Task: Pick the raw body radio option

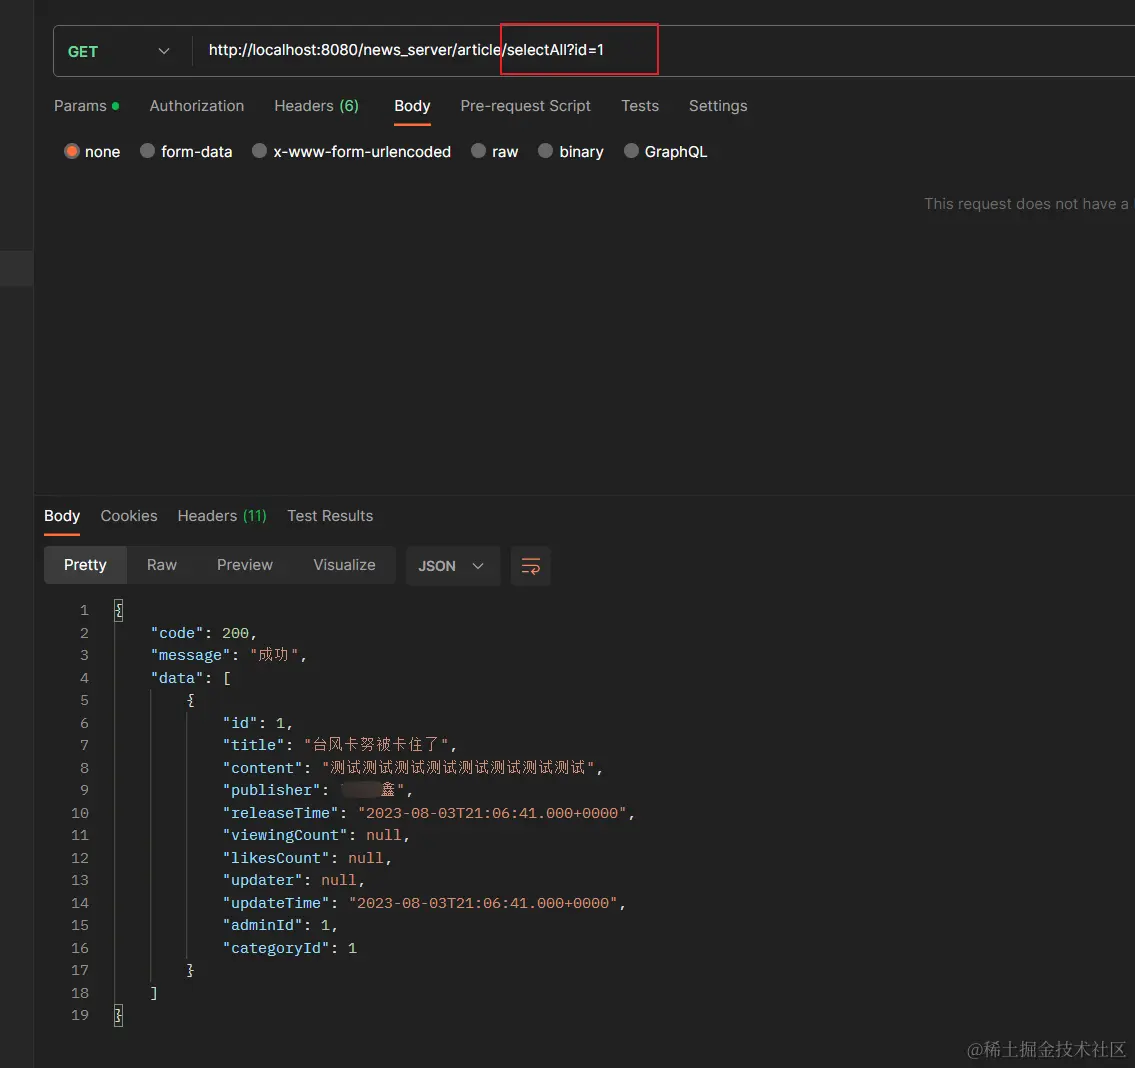Action: [478, 151]
